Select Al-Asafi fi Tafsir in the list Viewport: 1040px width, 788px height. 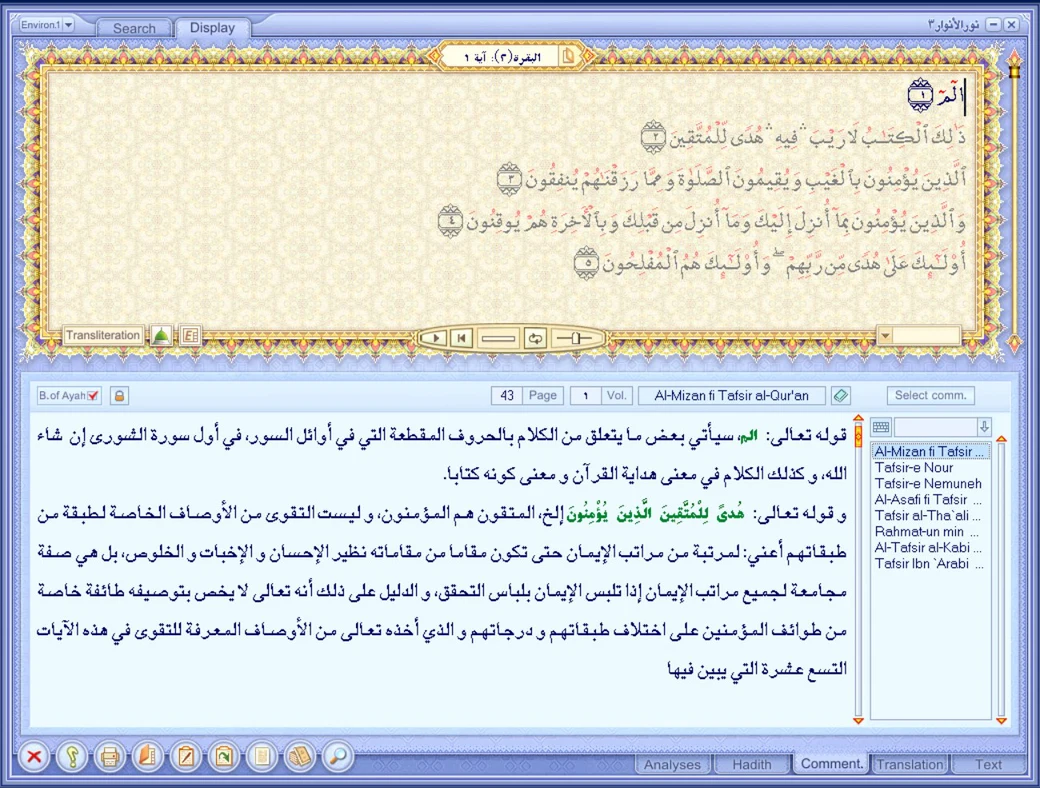(x=931, y=499)
